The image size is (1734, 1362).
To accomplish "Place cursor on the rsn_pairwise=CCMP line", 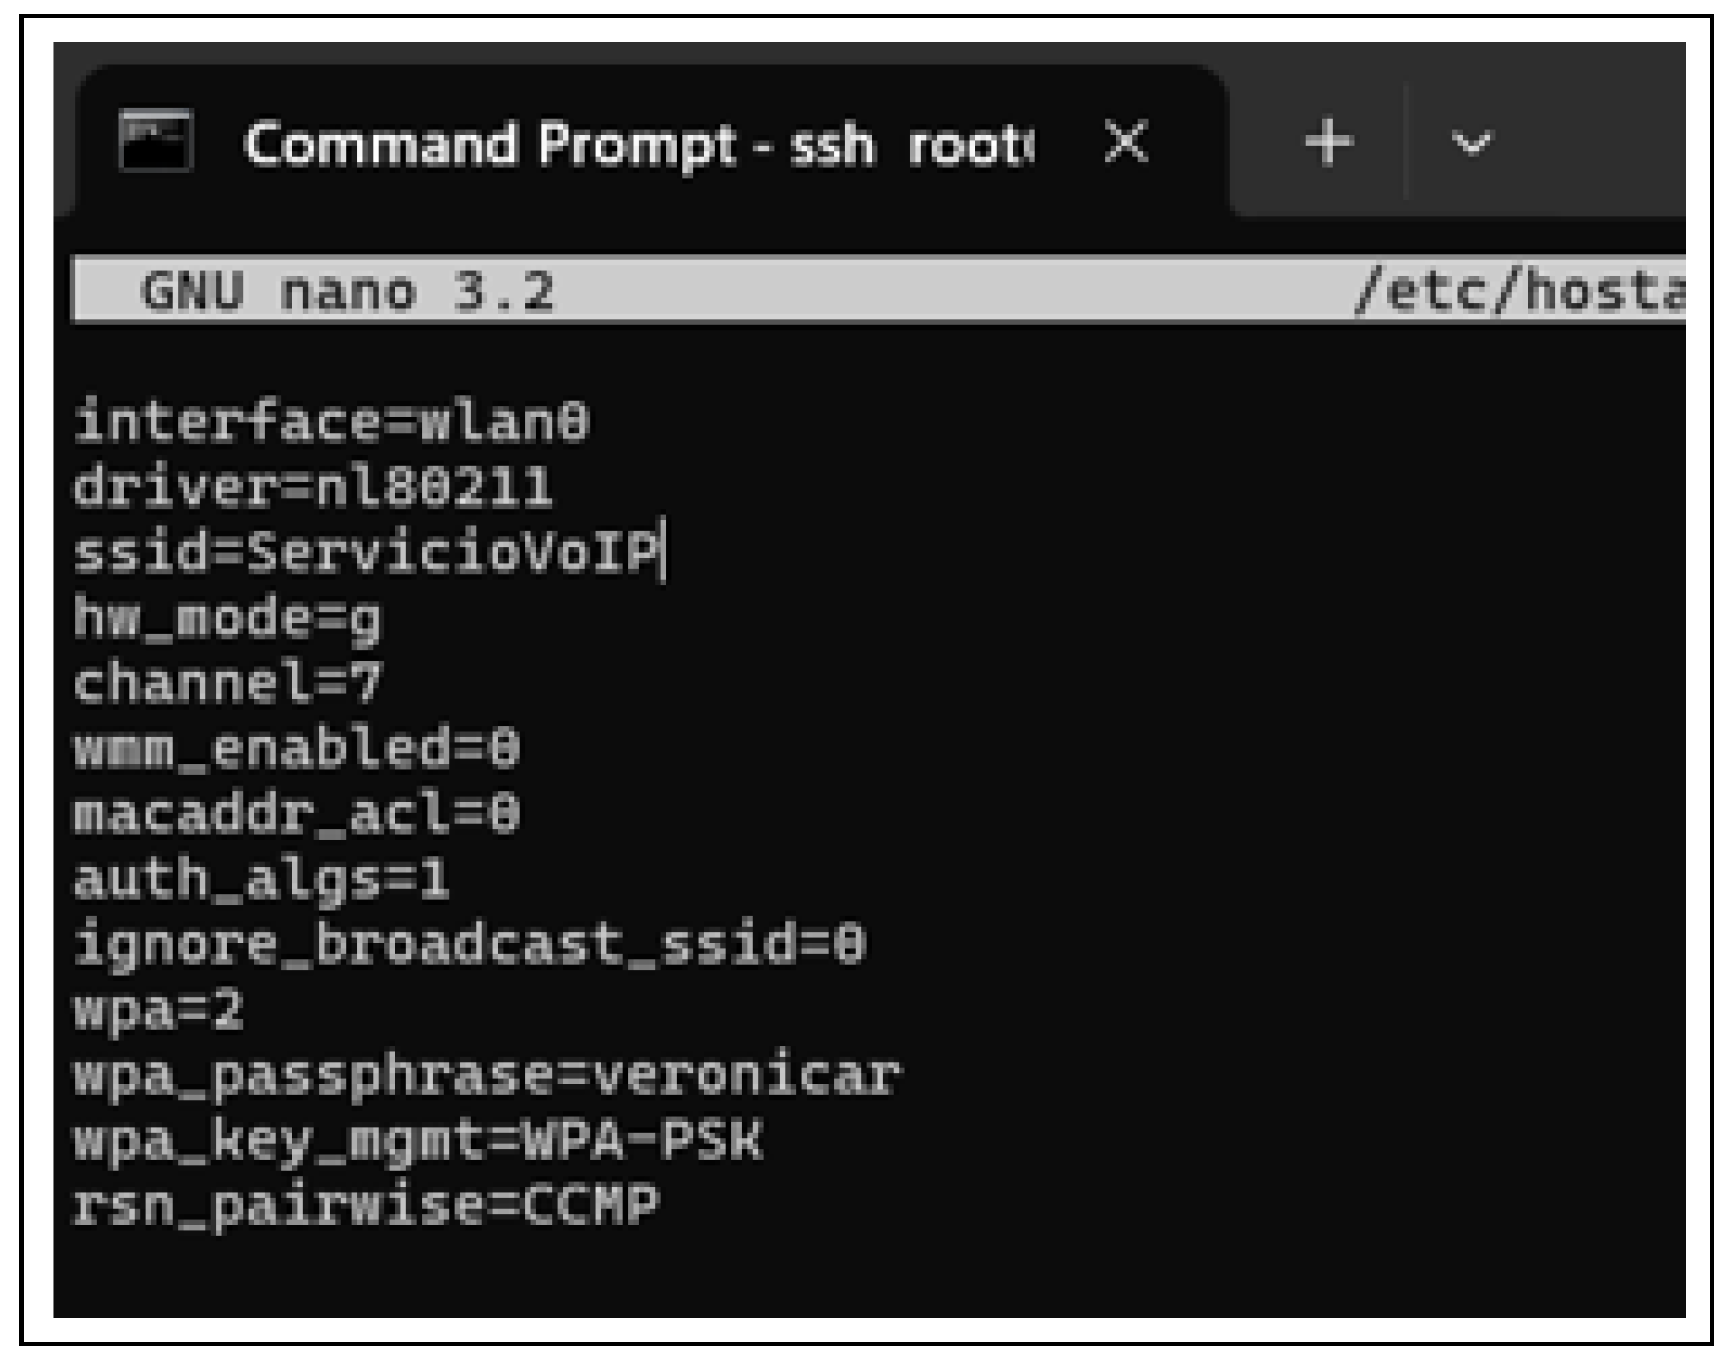I will 366,1206.
